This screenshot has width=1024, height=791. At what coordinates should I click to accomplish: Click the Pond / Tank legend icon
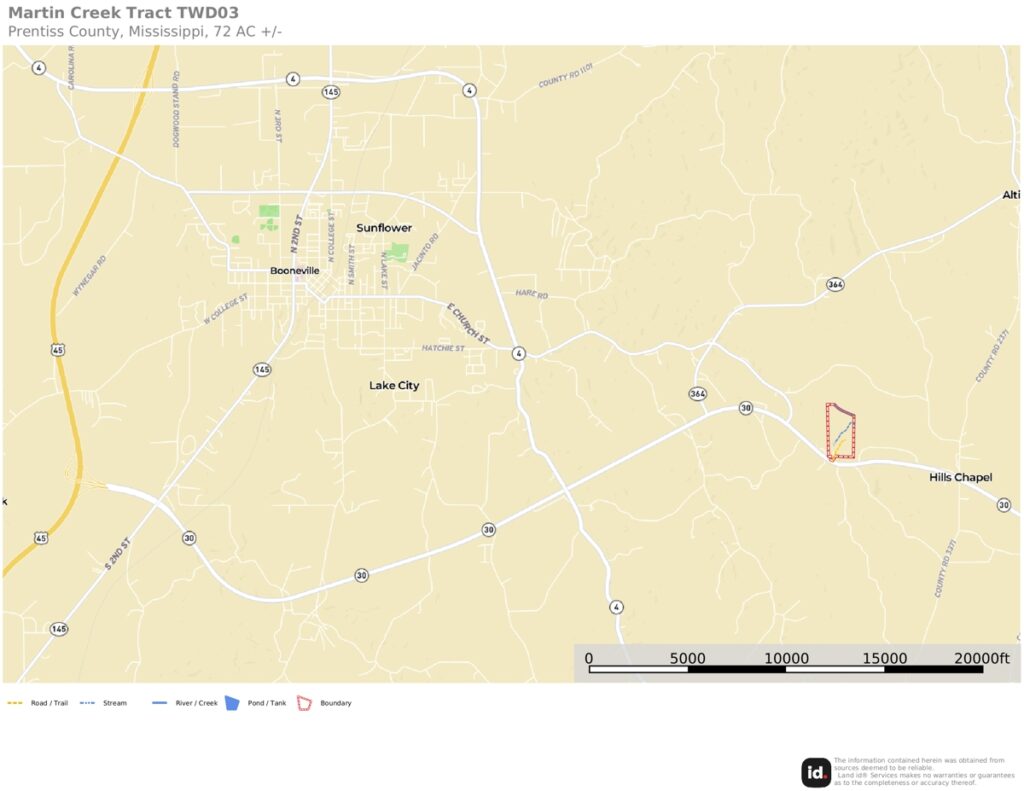(232, 703)
